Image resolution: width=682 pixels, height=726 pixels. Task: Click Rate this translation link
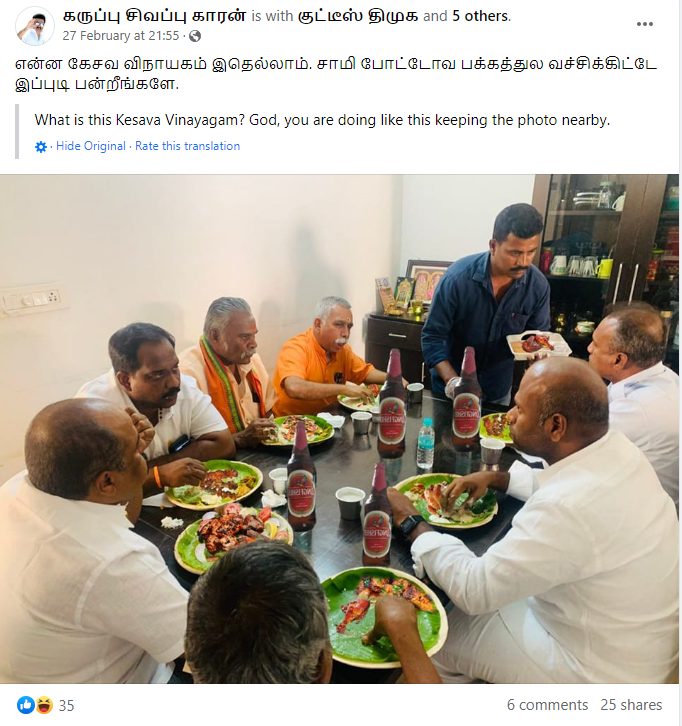click(x=188, y=146)
